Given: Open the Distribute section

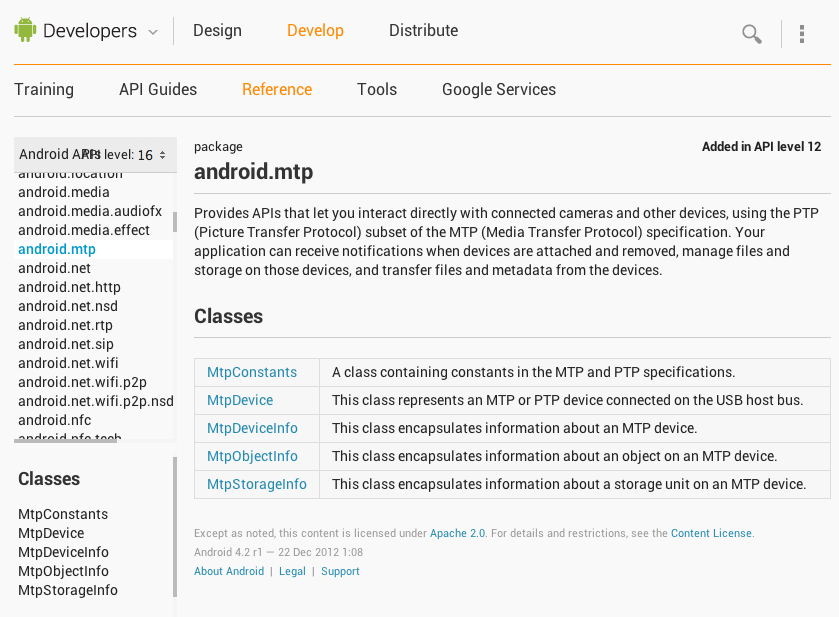Looking at the screenshot, I should (423, 31).
